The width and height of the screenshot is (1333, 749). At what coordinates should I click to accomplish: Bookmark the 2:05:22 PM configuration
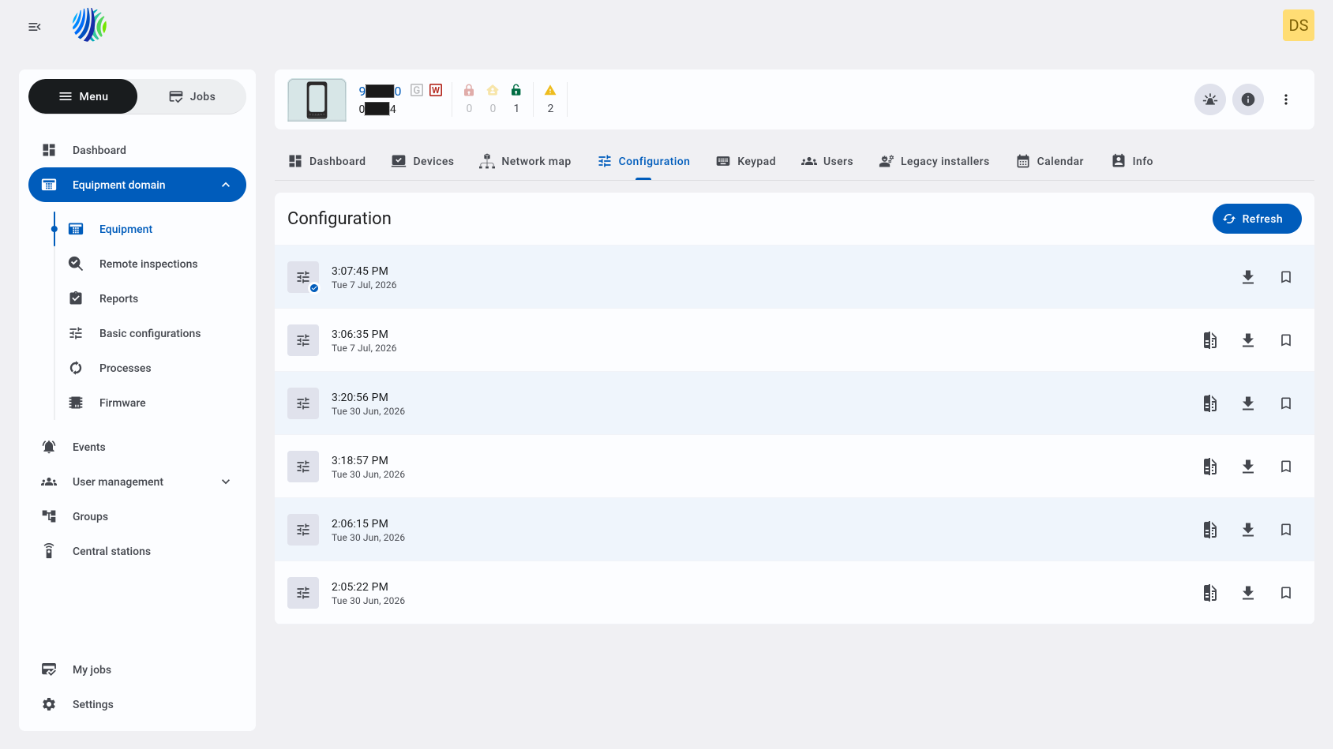pos(1286,593)
